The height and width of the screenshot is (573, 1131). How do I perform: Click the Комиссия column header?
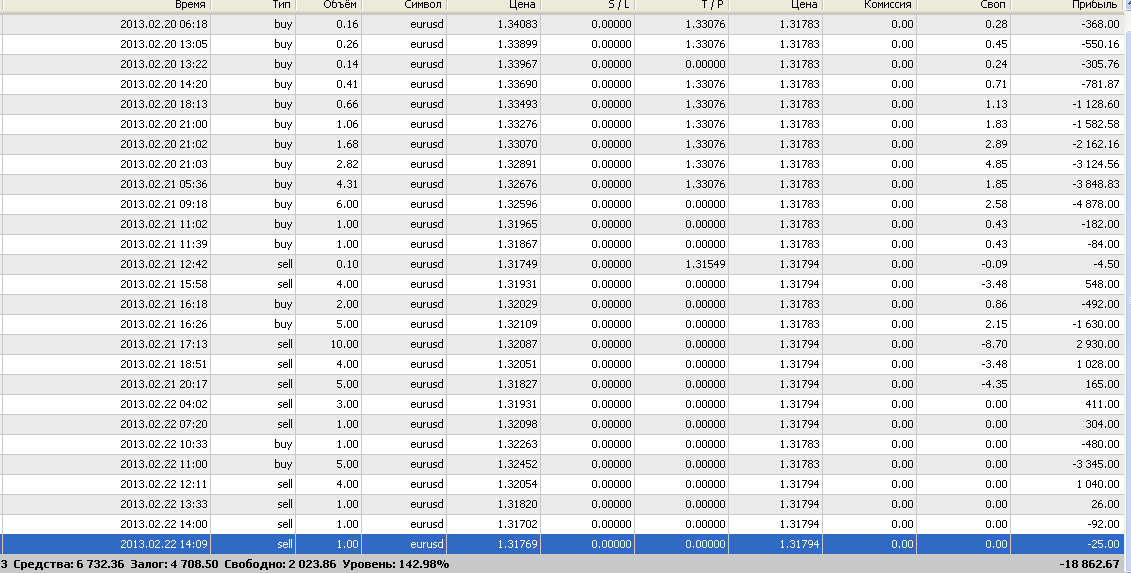(x=870, y=5)
